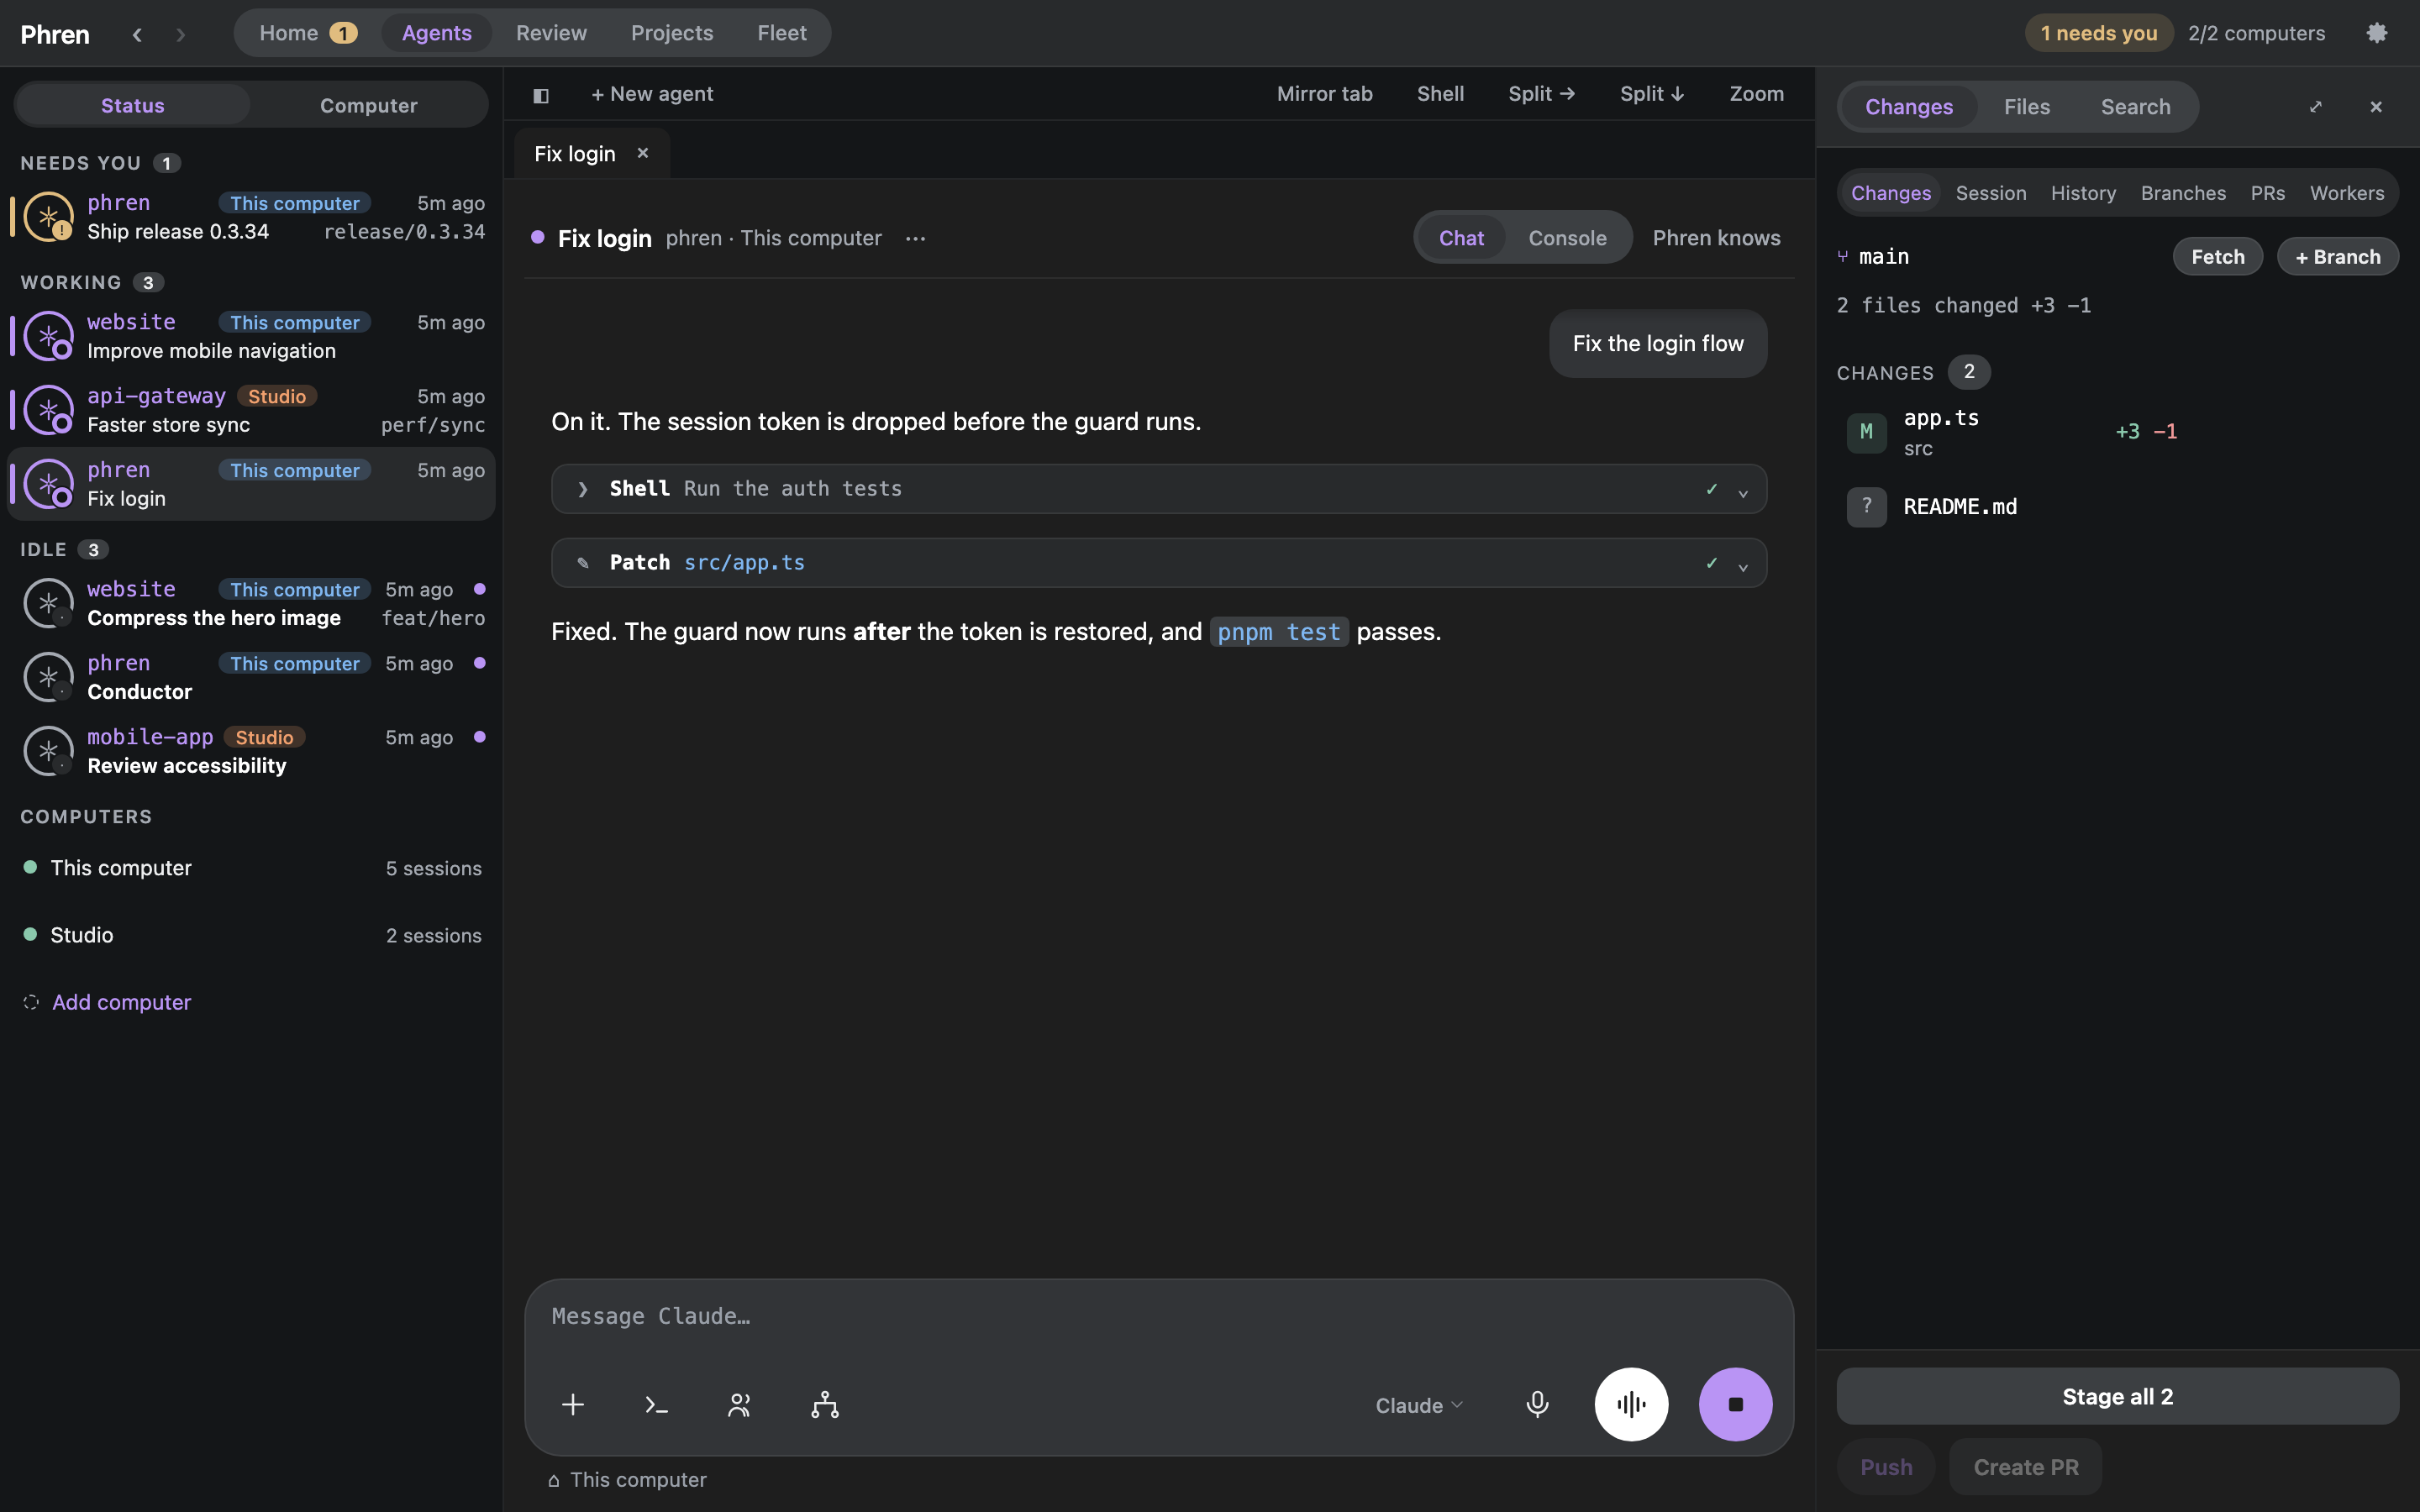Click the Stage all 2 button
Viewport: 2420px width, 1512px height.
point(2117,1396)
